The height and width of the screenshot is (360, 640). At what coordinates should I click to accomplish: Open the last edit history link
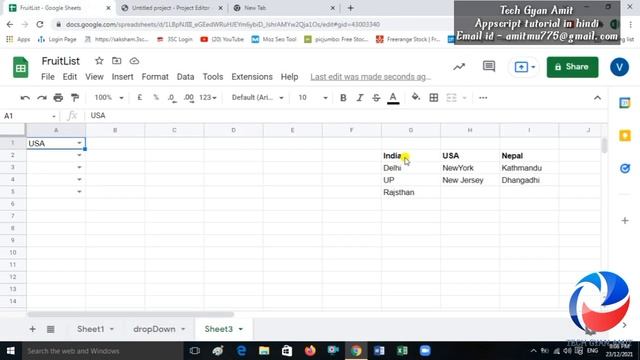point(370,77)
